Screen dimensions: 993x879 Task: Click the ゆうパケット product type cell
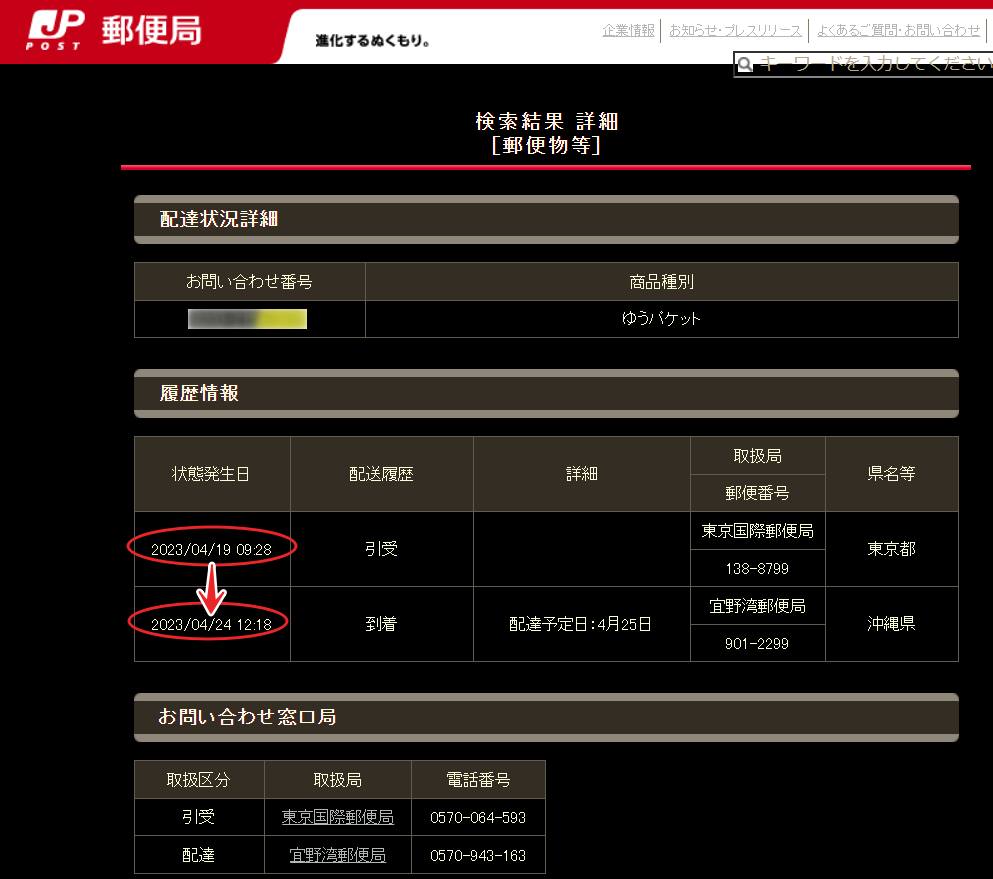click(661, 319)
